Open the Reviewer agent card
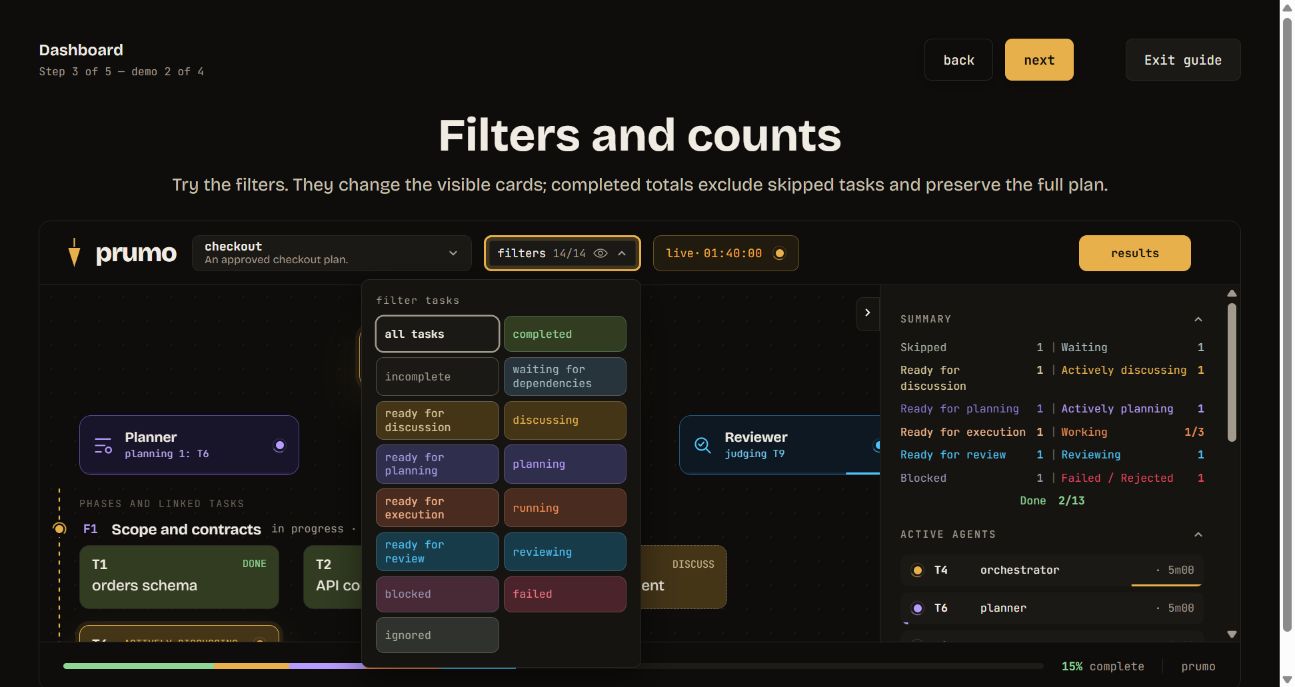The image size is (1295, 687). point(780,445)
